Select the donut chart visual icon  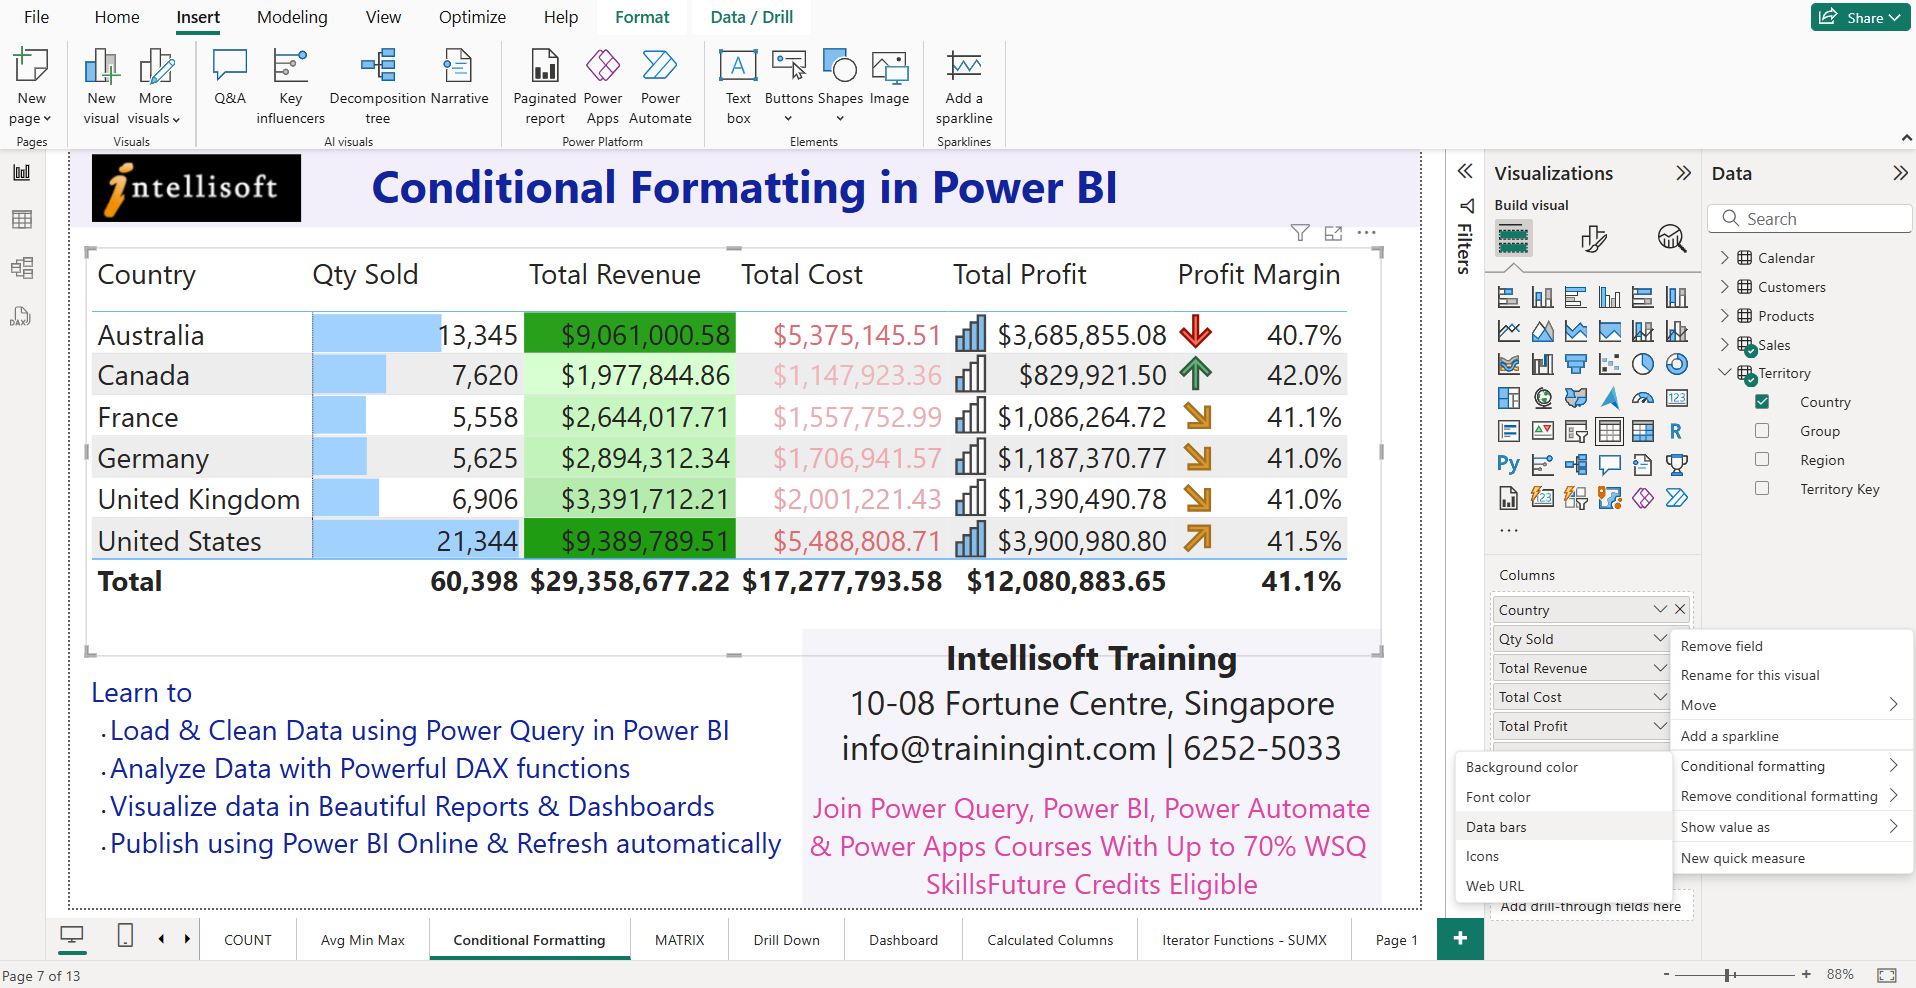(1677, 364)
